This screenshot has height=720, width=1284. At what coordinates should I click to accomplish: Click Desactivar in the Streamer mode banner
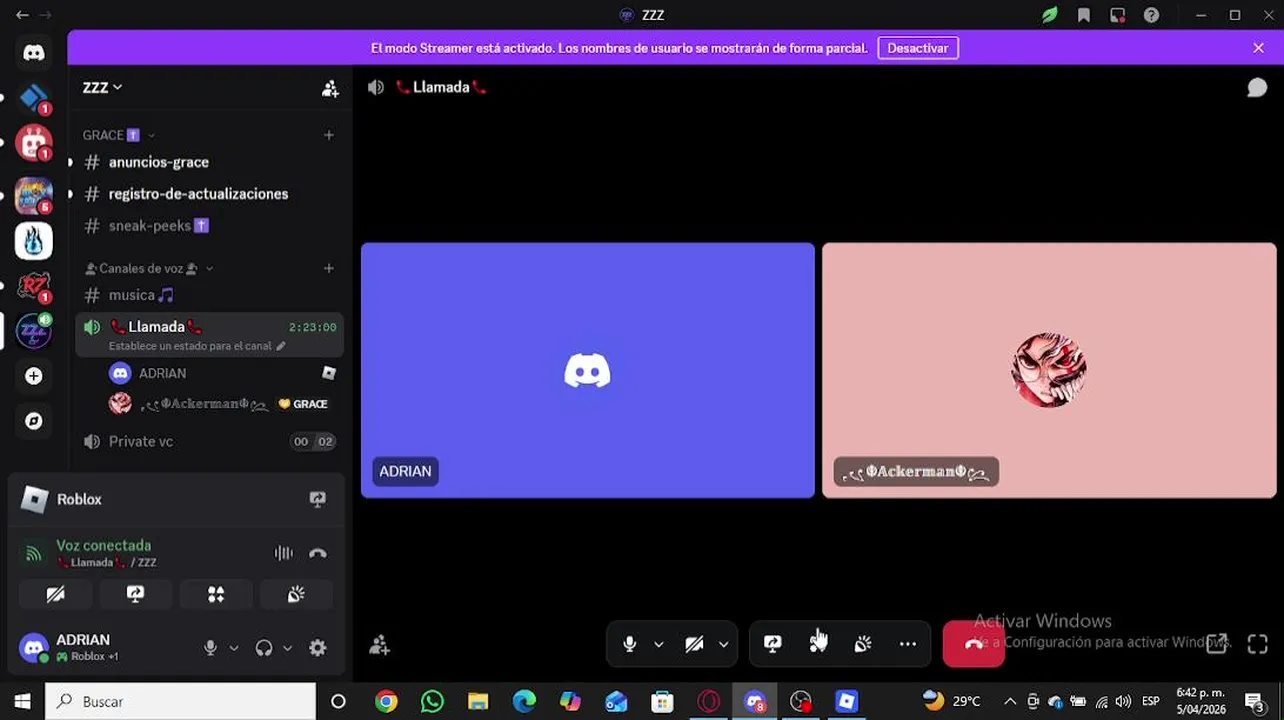pyautogui.click(x=917, y=48)
